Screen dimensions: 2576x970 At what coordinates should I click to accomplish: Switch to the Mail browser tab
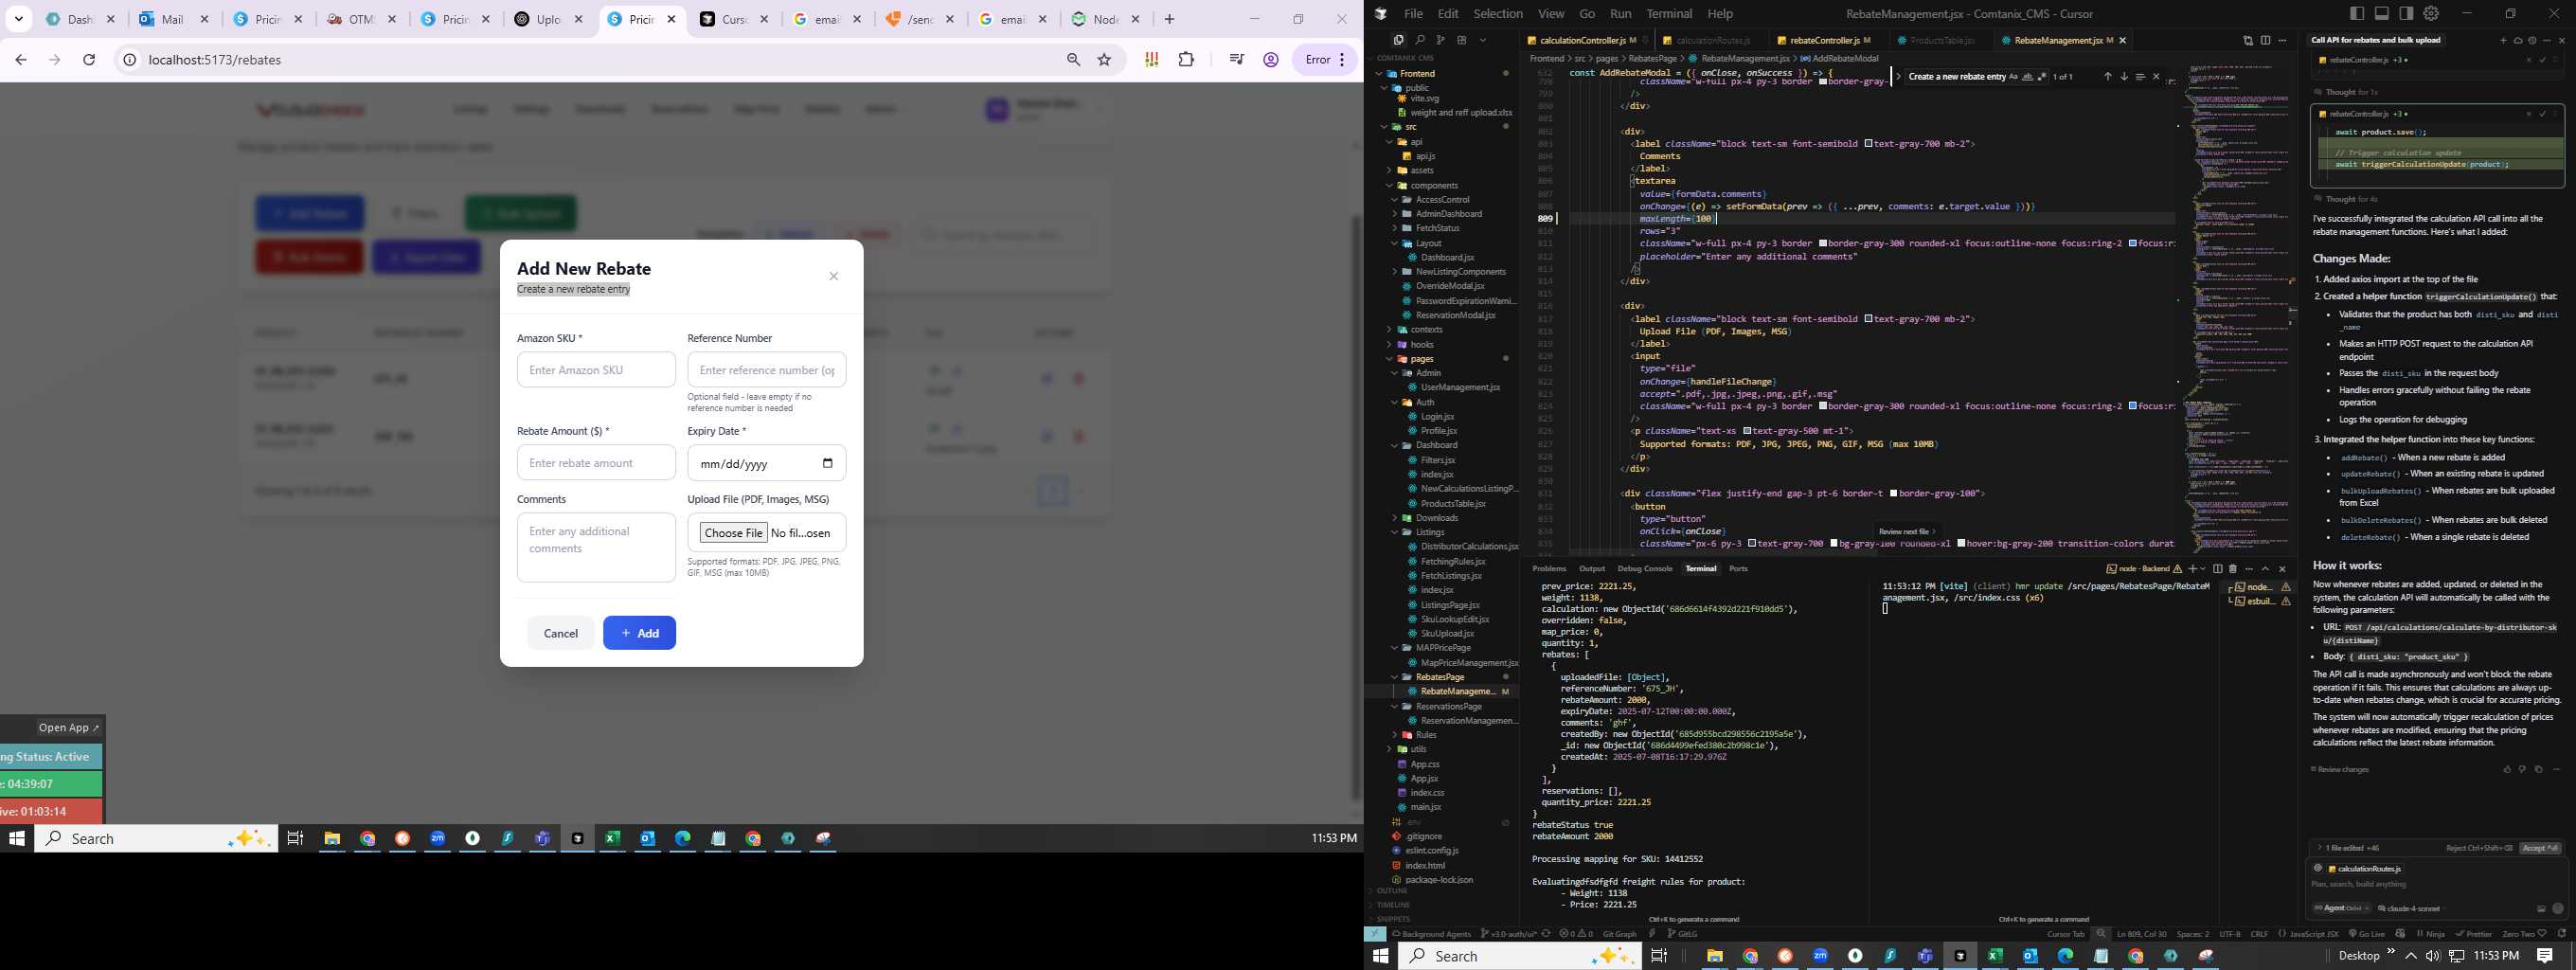[175, 19]
